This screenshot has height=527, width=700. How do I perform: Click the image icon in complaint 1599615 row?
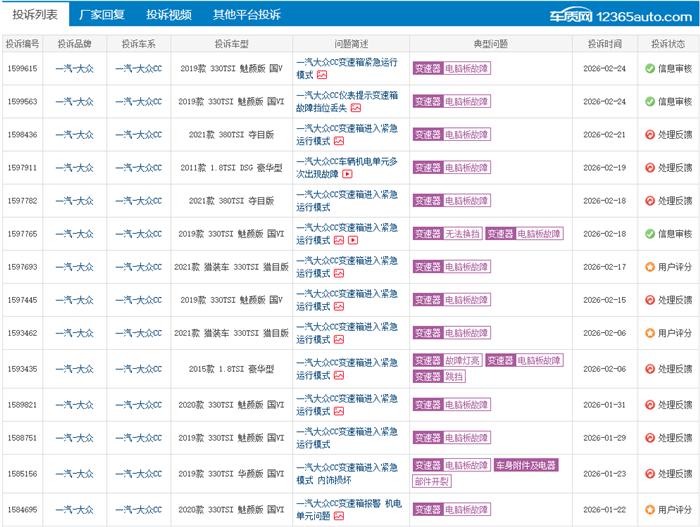pyautogui.click(x=322, y=75)
